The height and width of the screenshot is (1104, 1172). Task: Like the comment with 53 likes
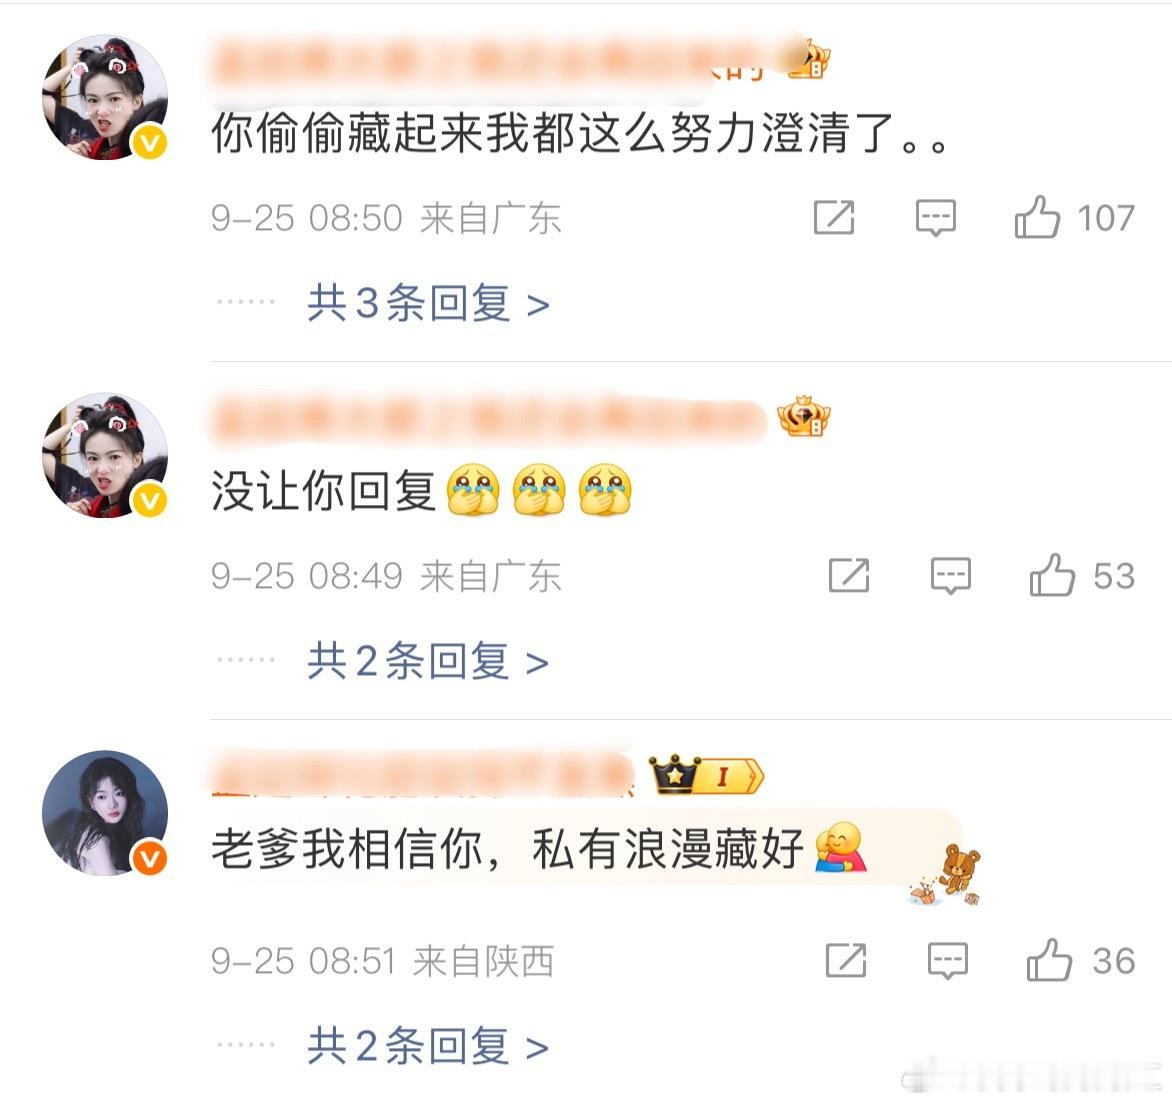(1052, 575)
